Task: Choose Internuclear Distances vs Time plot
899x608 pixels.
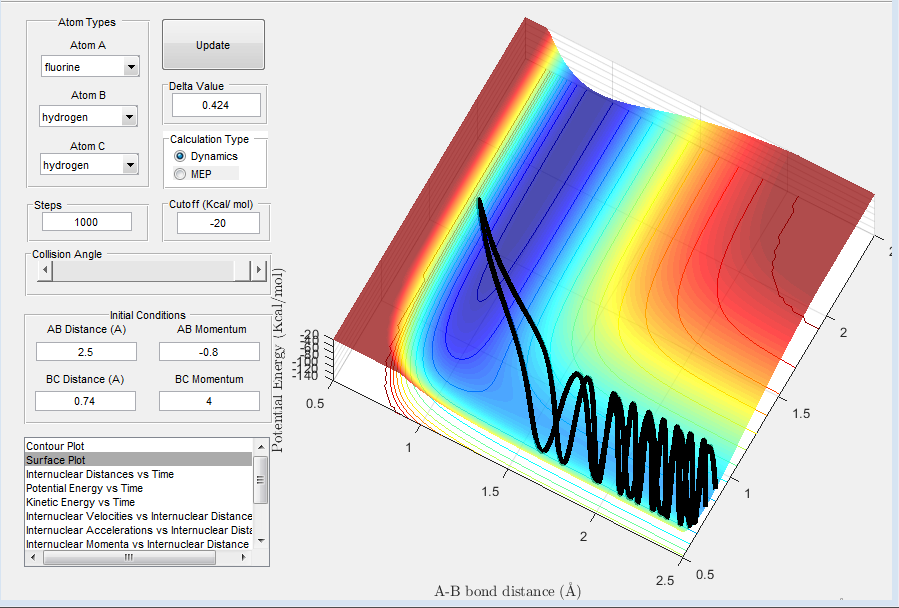Action: tap(138, 474)
